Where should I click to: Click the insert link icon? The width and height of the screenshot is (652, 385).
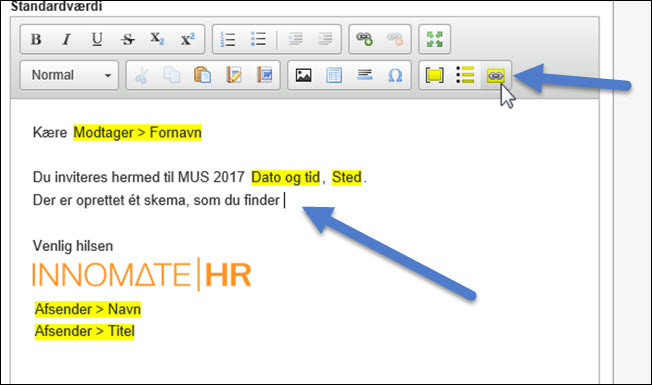point(364,39)
